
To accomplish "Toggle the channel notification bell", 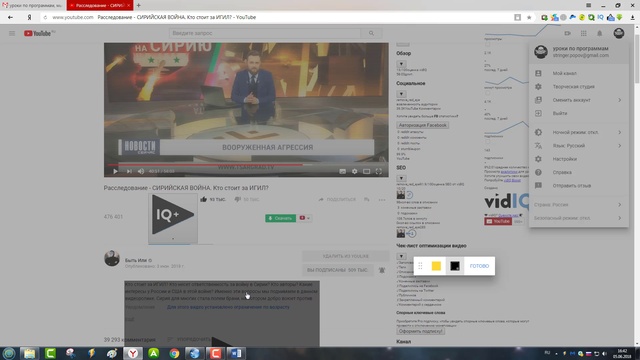I will tap(382, 270).
